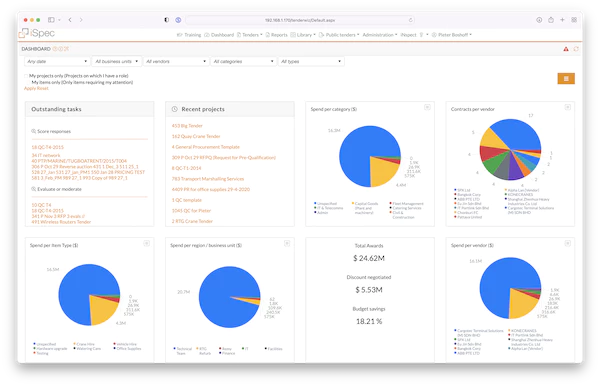Click the Safari share icon
Screen dimensions: 600x386
[x=551, y=20]
